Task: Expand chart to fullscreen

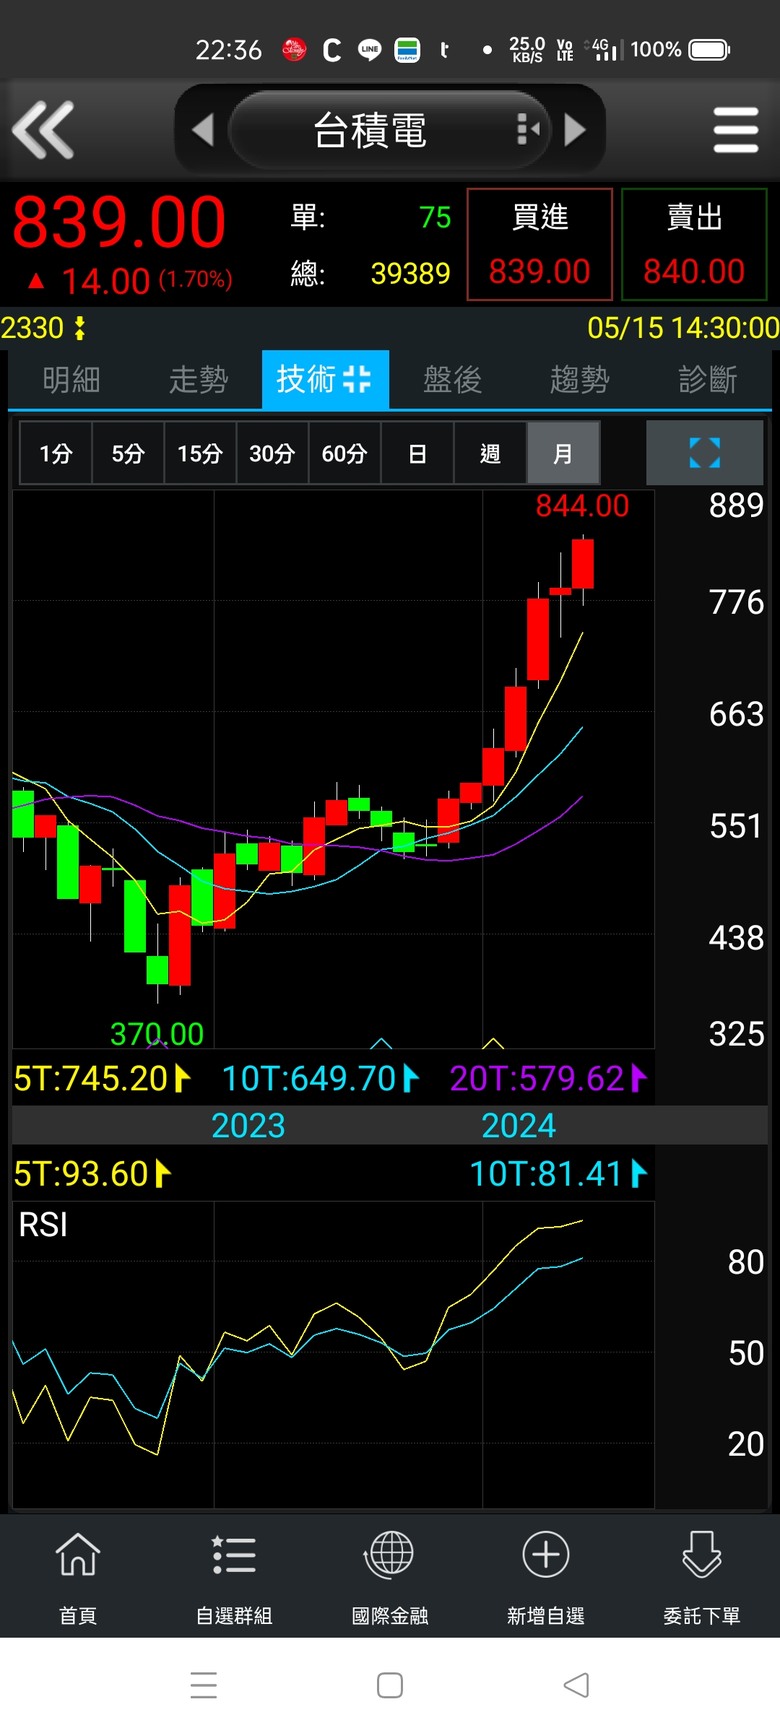Action: click(705, 453)
